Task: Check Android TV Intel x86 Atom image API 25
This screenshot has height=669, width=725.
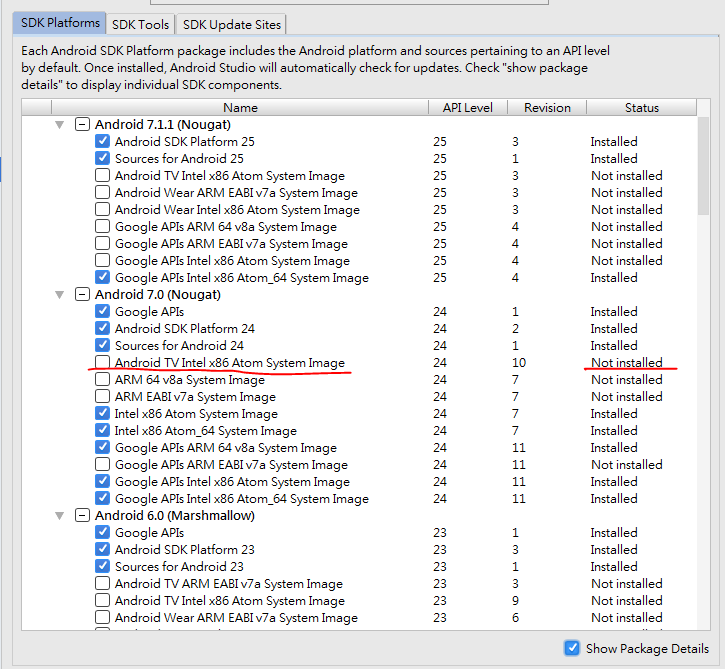Action: pos(102,175)
